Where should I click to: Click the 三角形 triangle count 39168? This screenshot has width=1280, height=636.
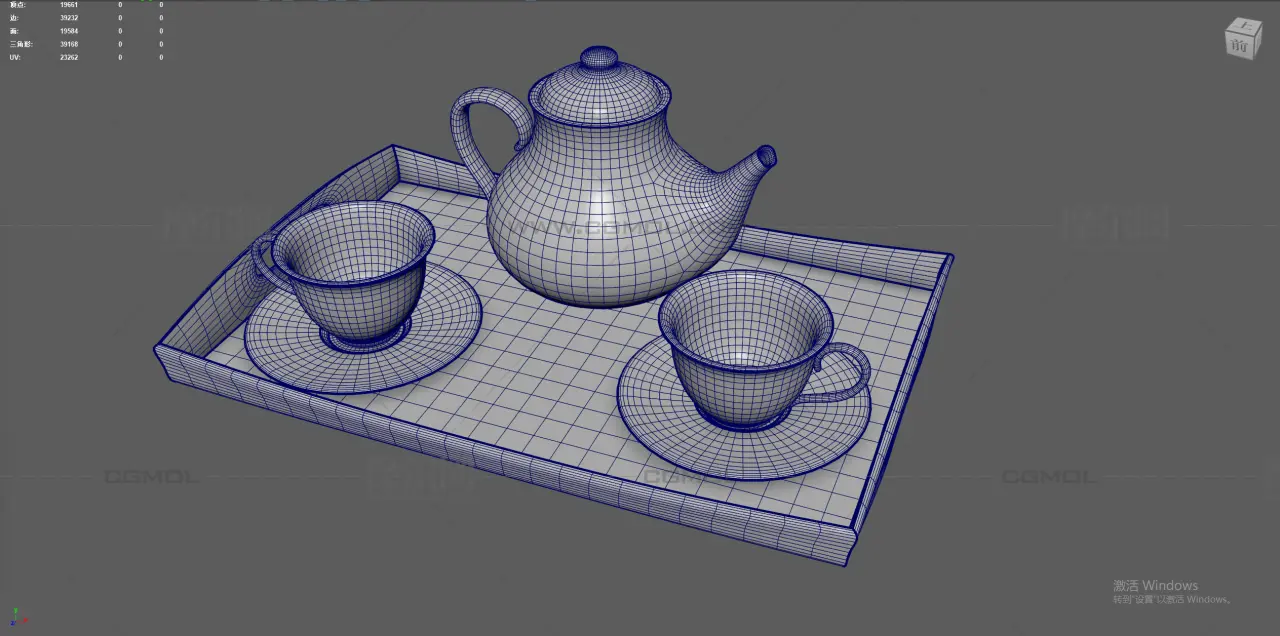(69, 44)
